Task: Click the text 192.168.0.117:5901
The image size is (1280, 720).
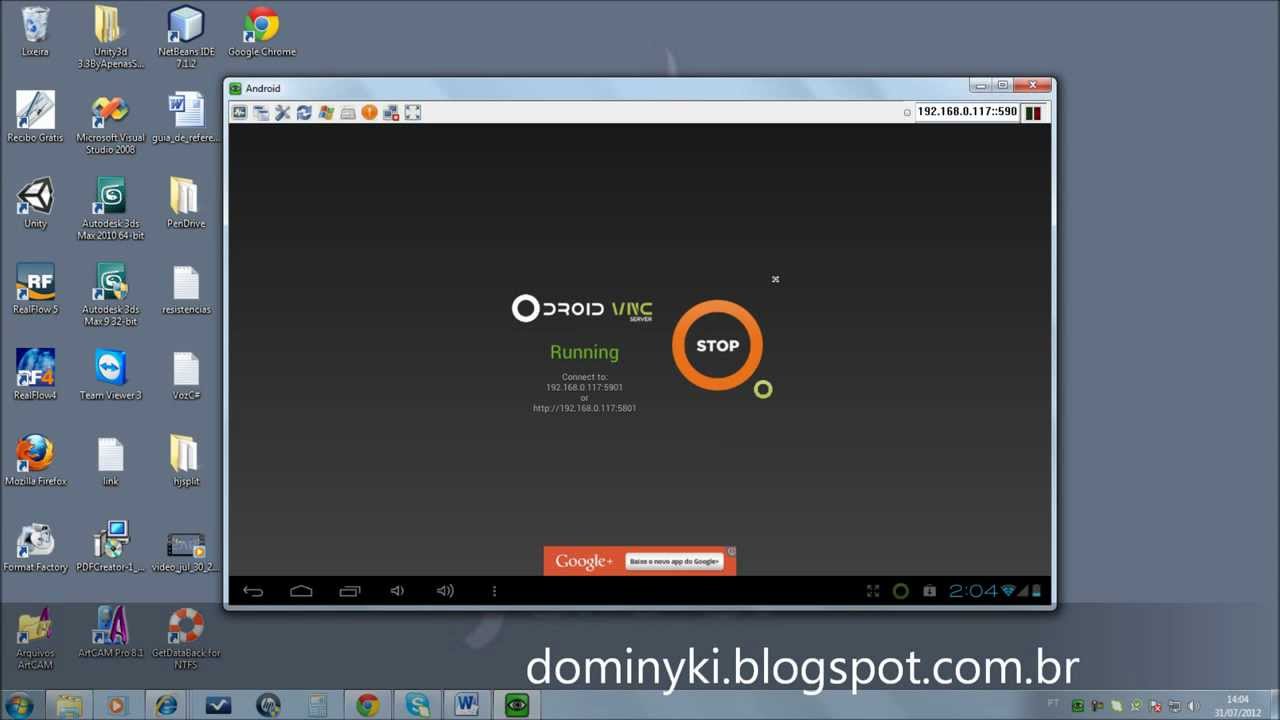Action: [585, 387]
